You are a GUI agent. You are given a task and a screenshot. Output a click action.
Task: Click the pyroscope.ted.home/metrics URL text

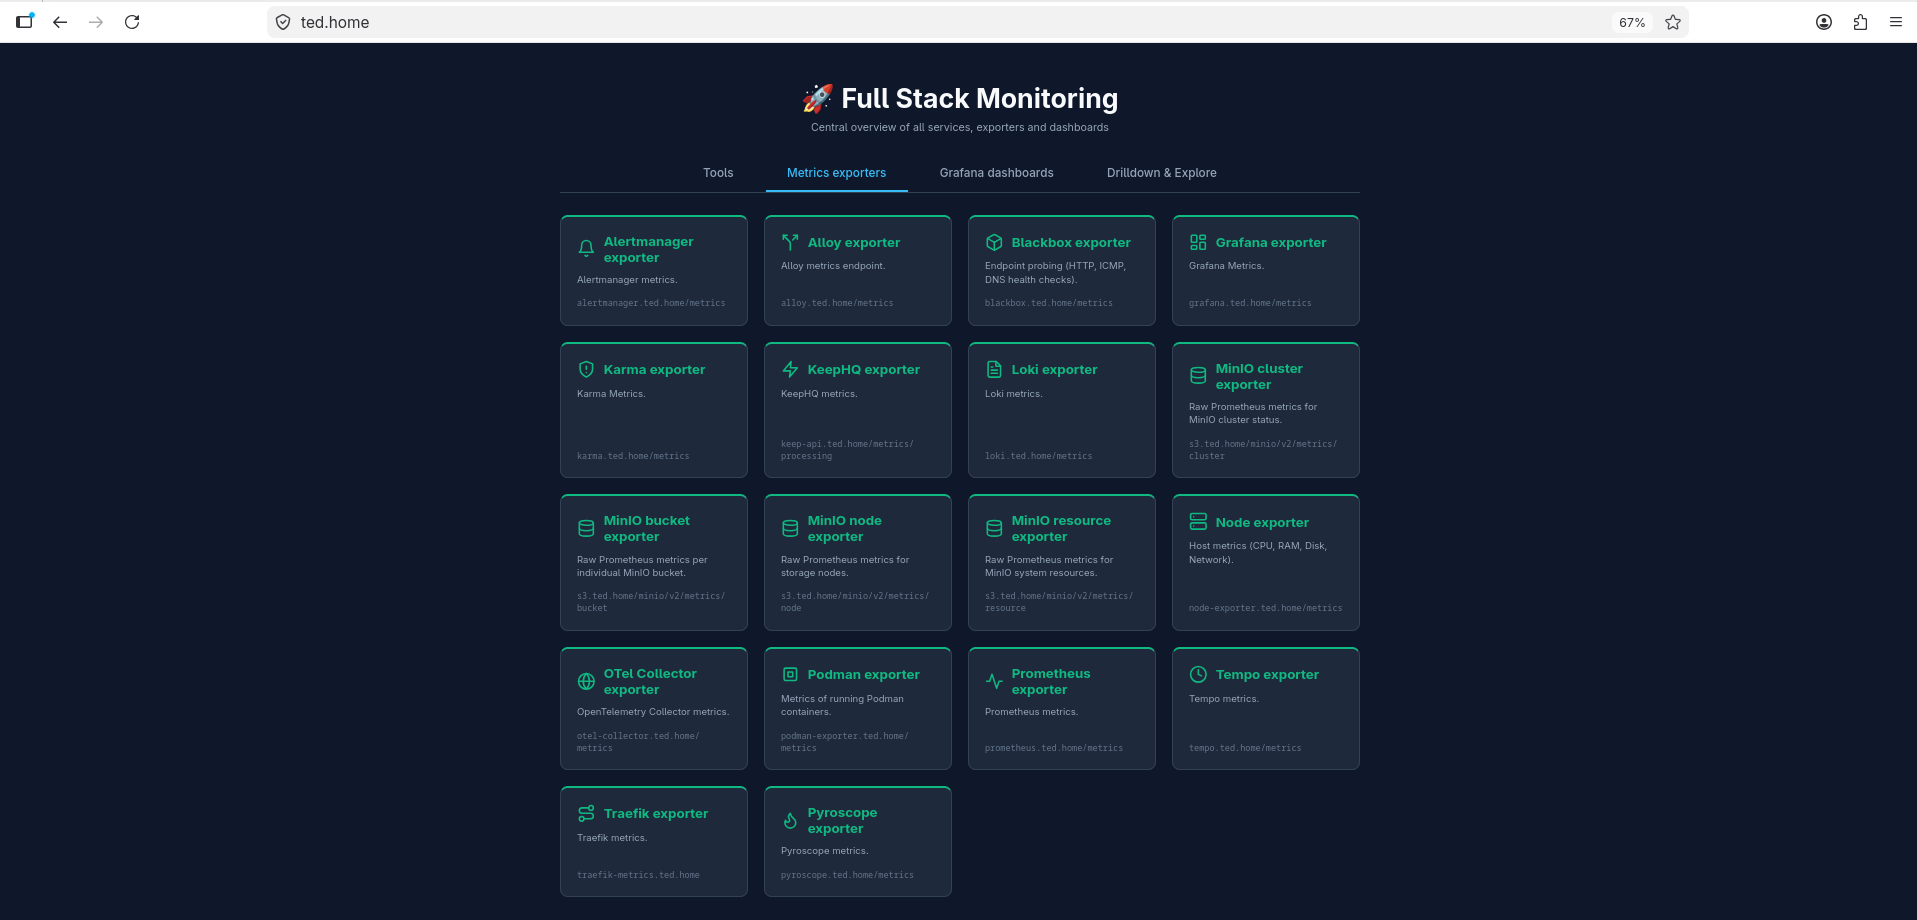click(847, 875)
